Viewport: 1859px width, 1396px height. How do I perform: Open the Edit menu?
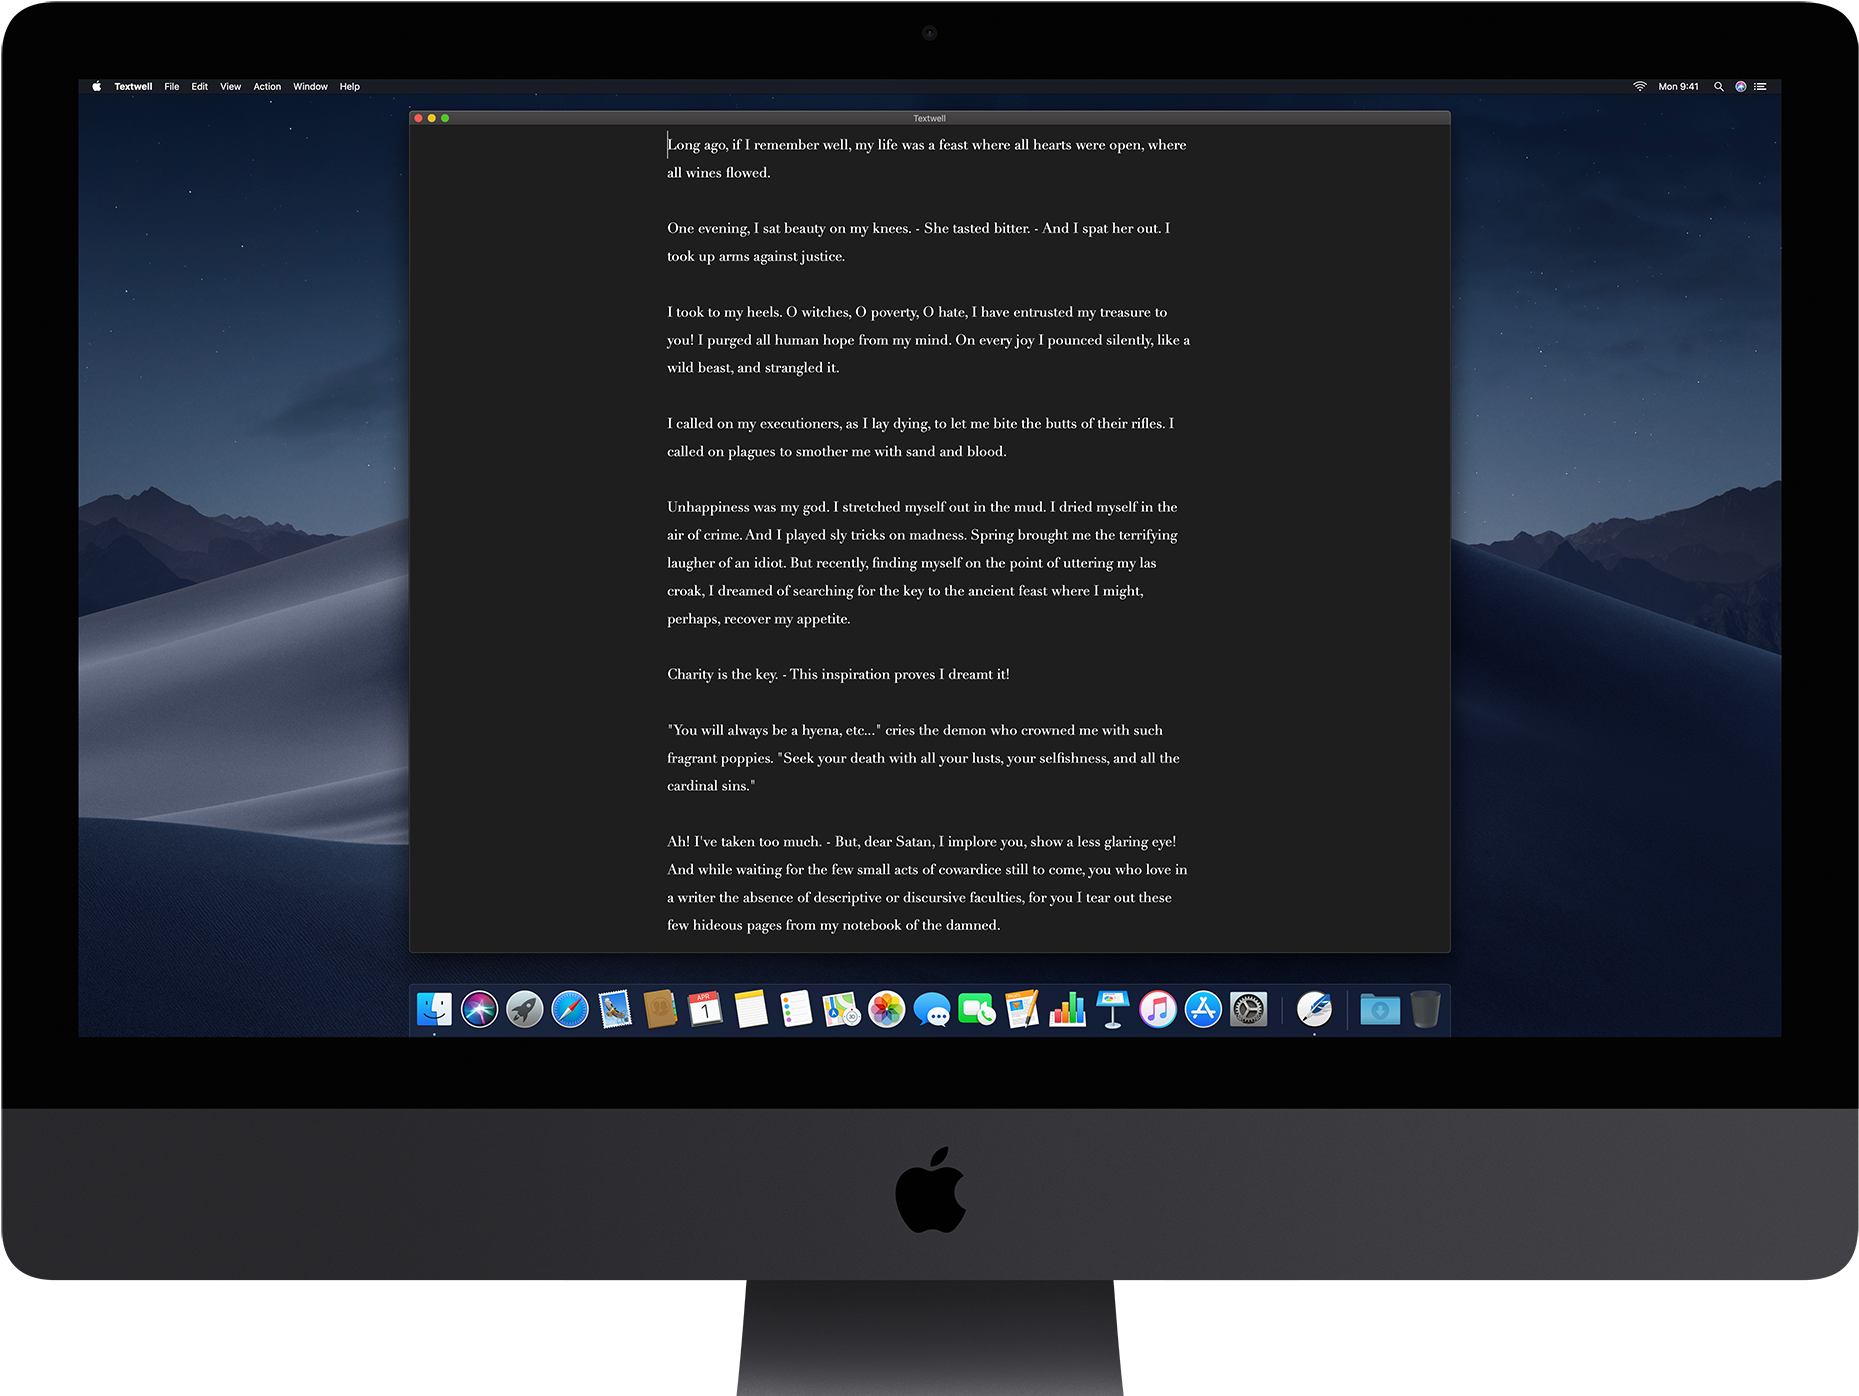tap(200, 87)
